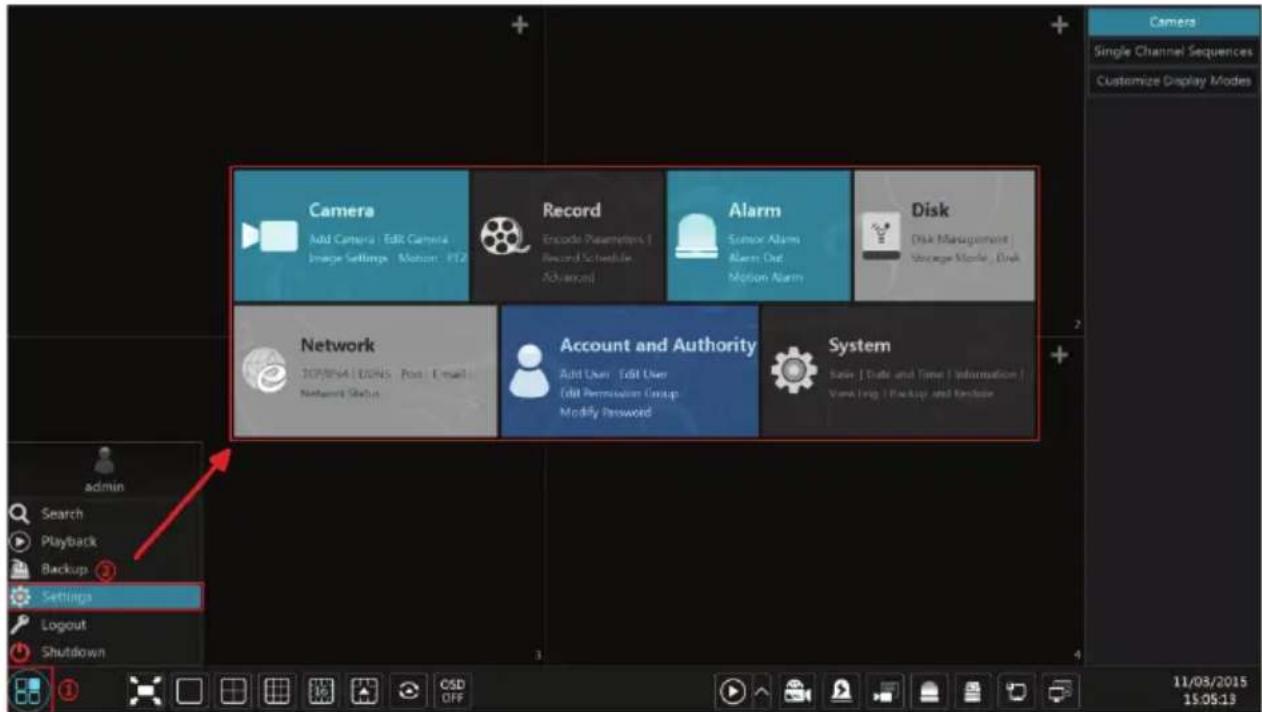Open Account and Authority tile
This screenshot has width=1262, height=712.
pos(629,371)
